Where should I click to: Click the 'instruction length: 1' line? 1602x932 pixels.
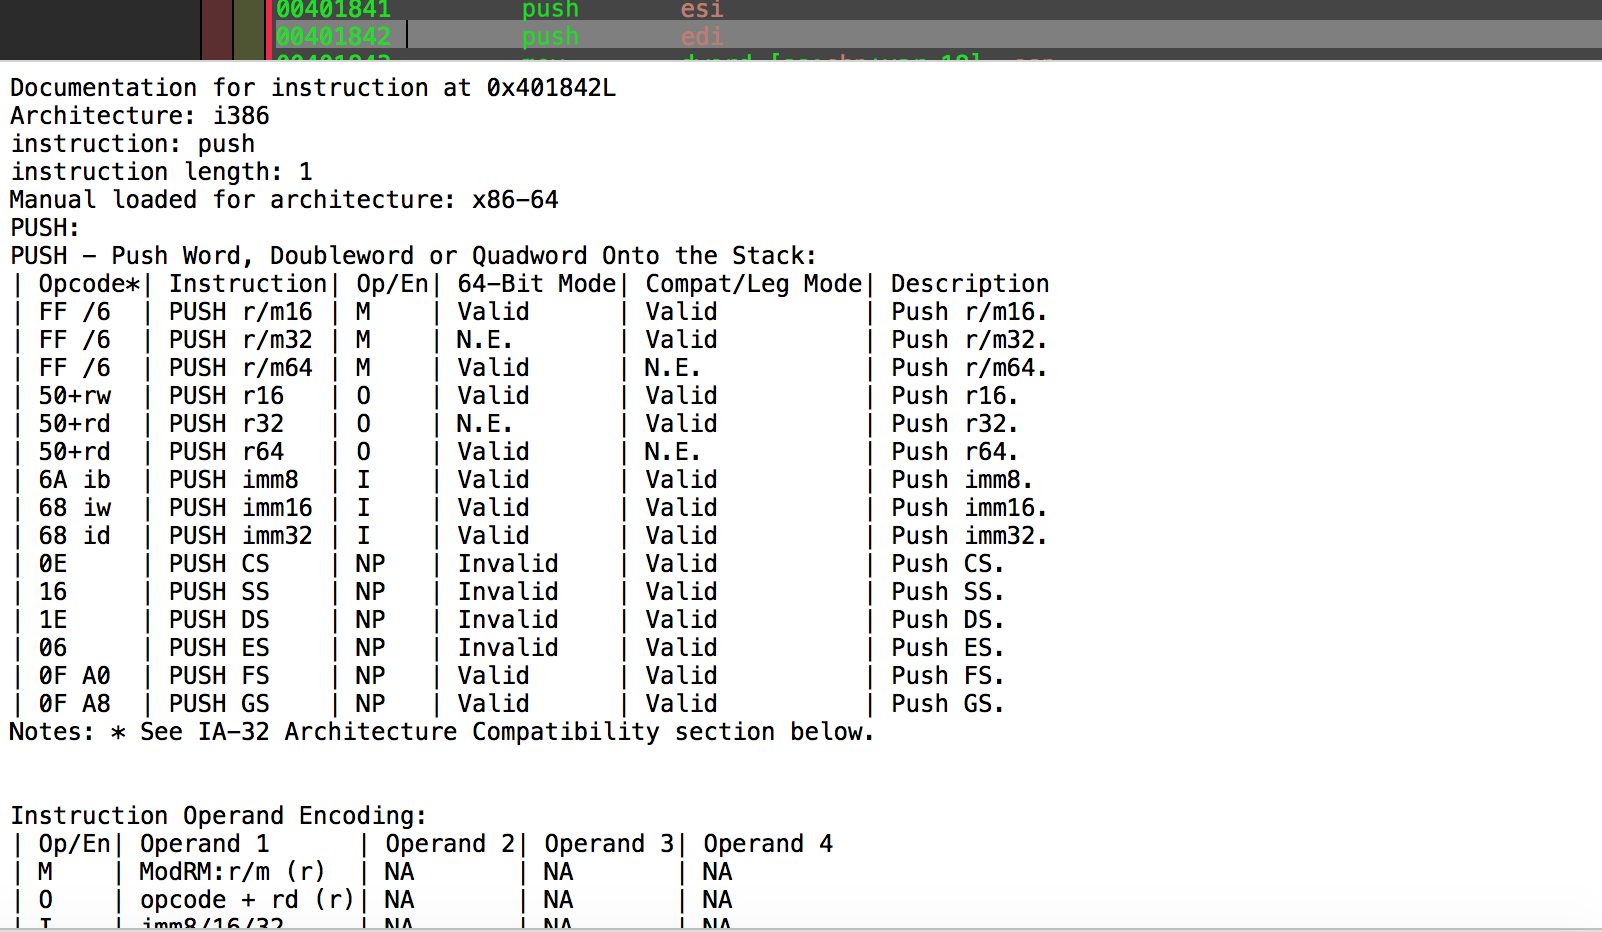tap(162, 172)
